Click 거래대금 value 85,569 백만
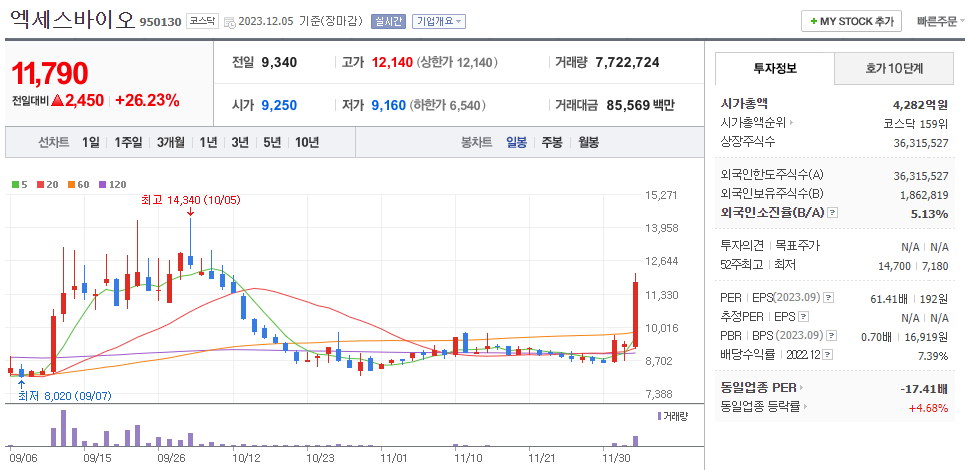The height and width of the screenshot is (470, 968). click(641, 105)
